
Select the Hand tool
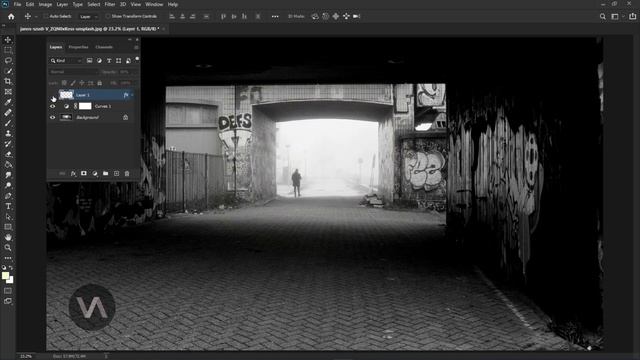tap(8, 237)
